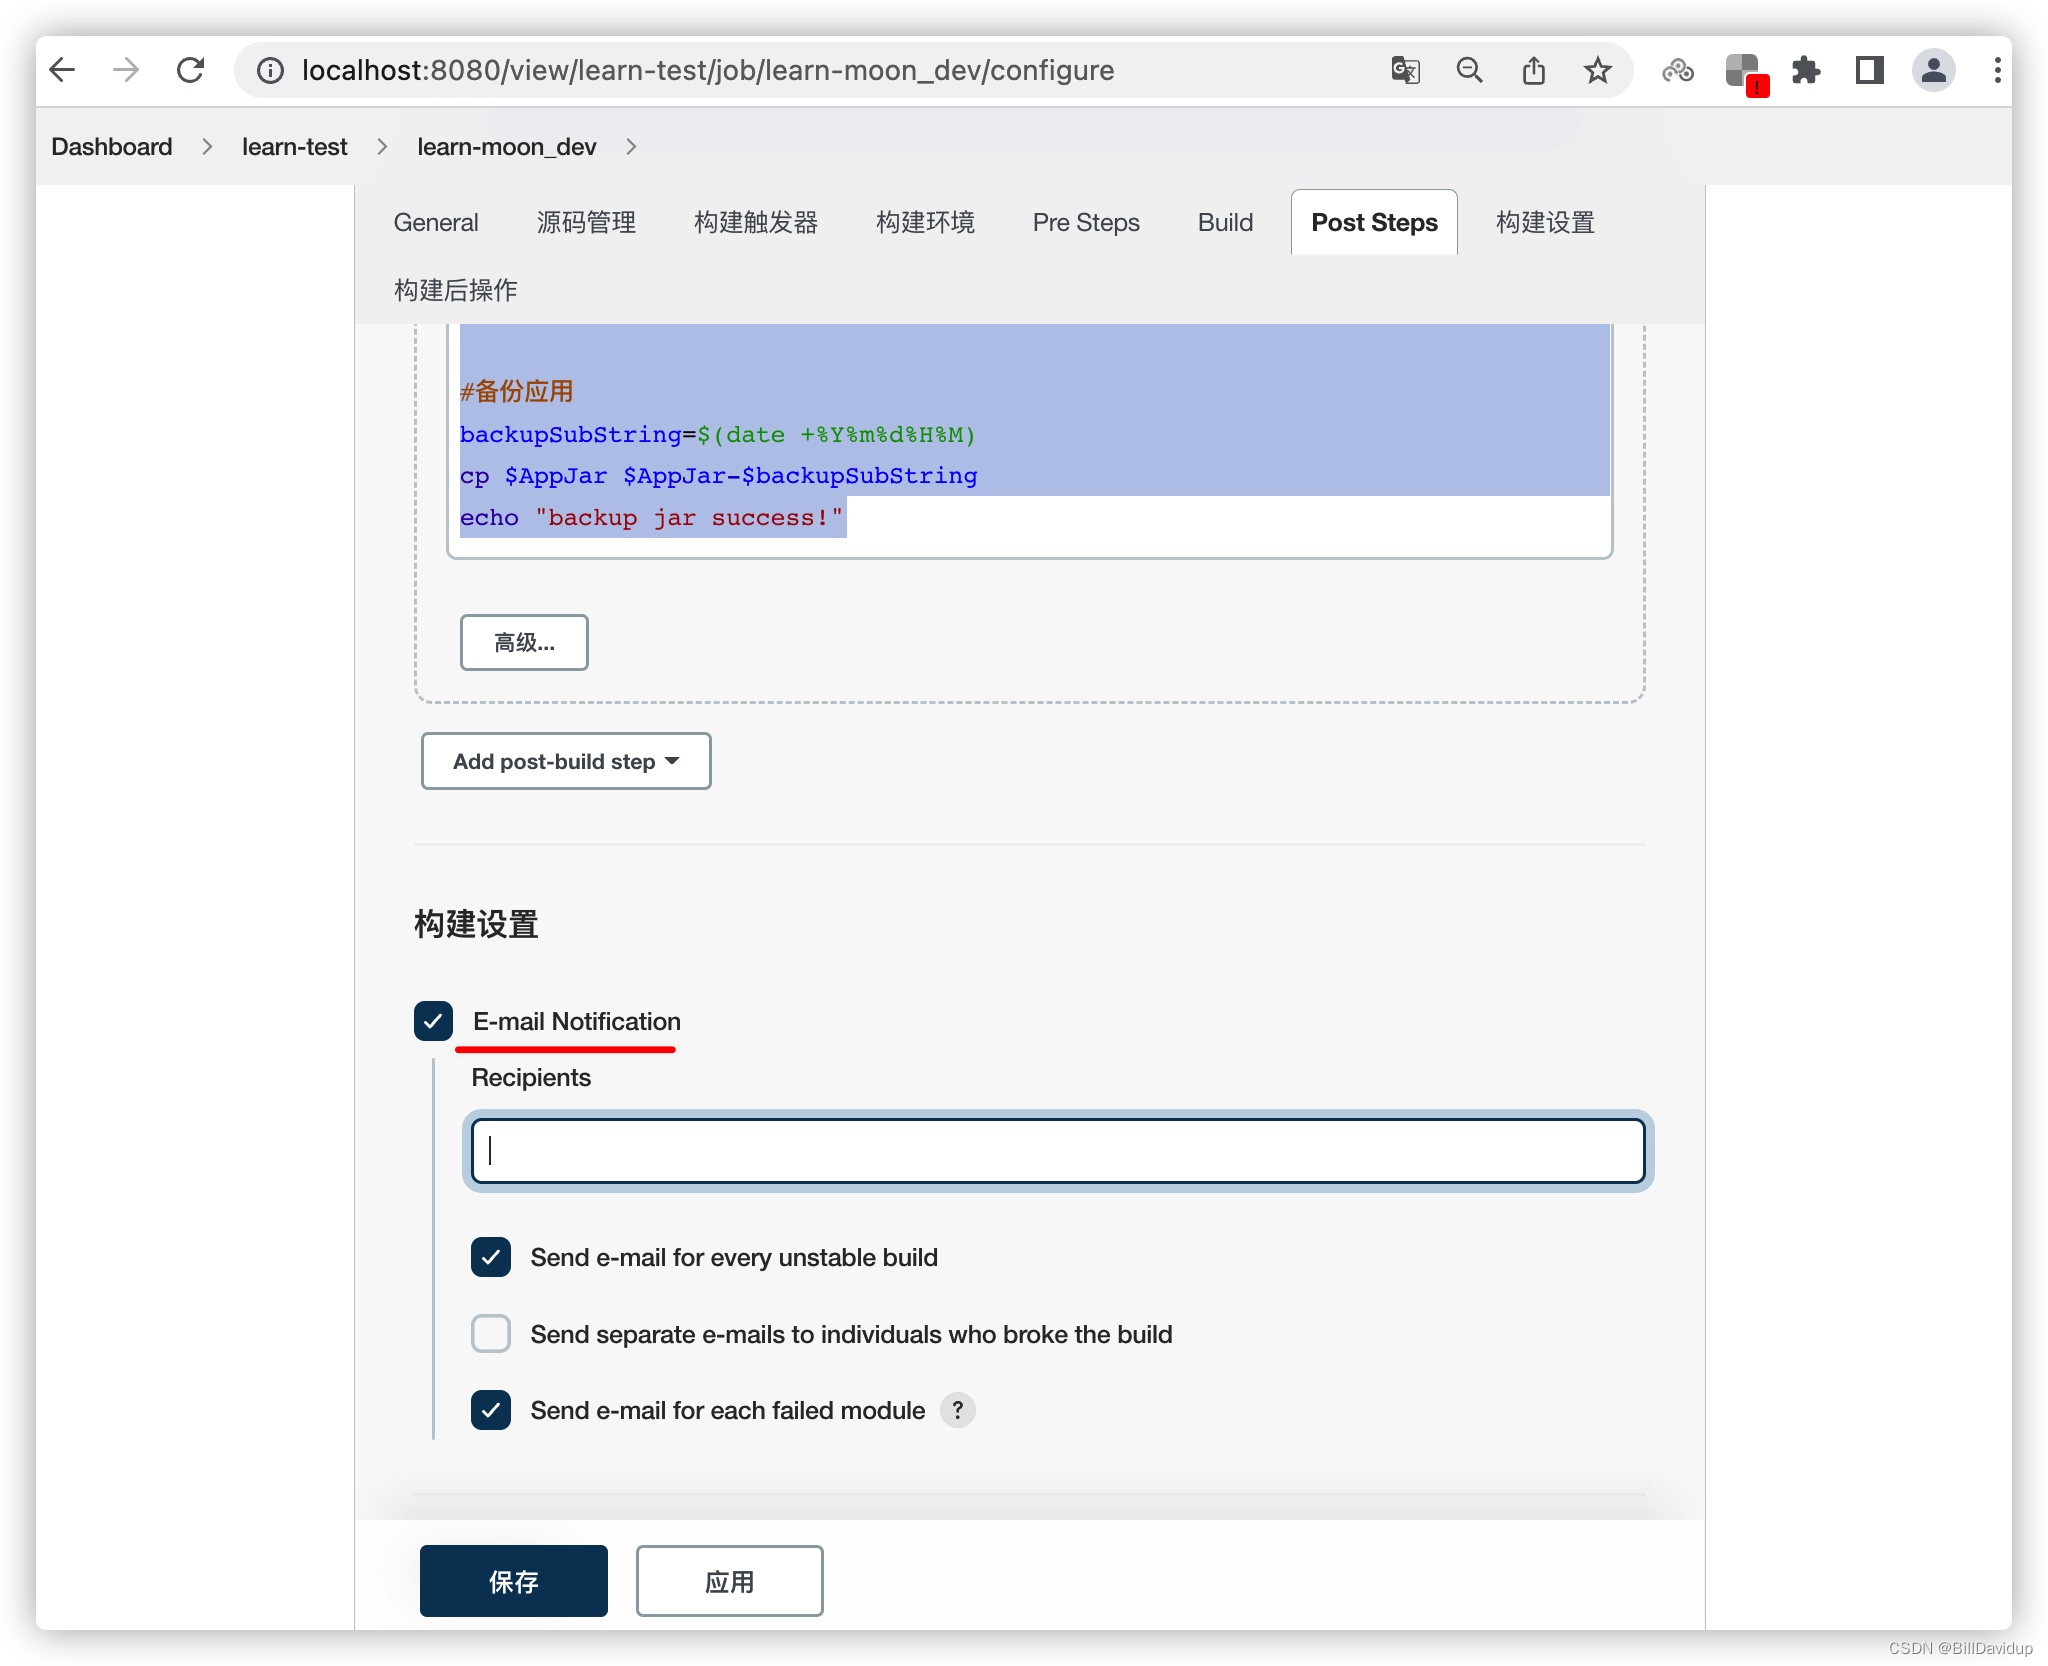
Task: Click the backupSubString=$(date ...) script line
Action: pos(718,434)
